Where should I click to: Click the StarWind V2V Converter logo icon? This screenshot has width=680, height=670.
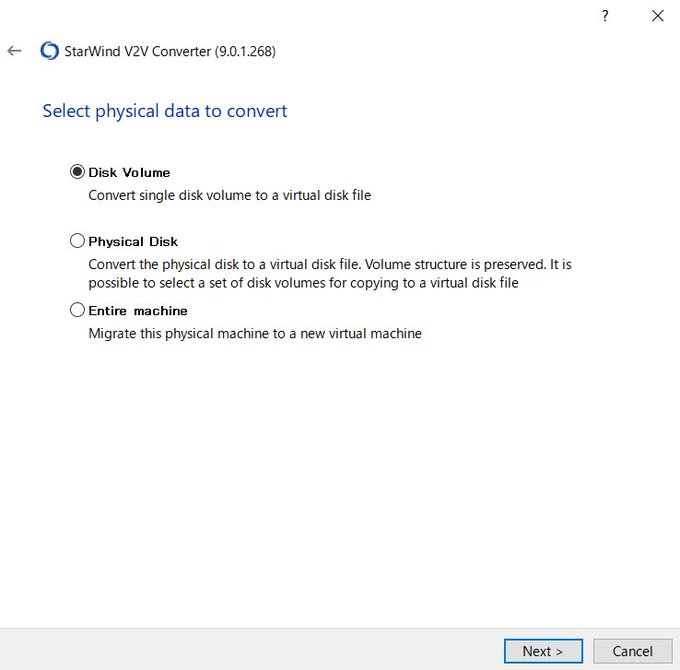(49, 51)
